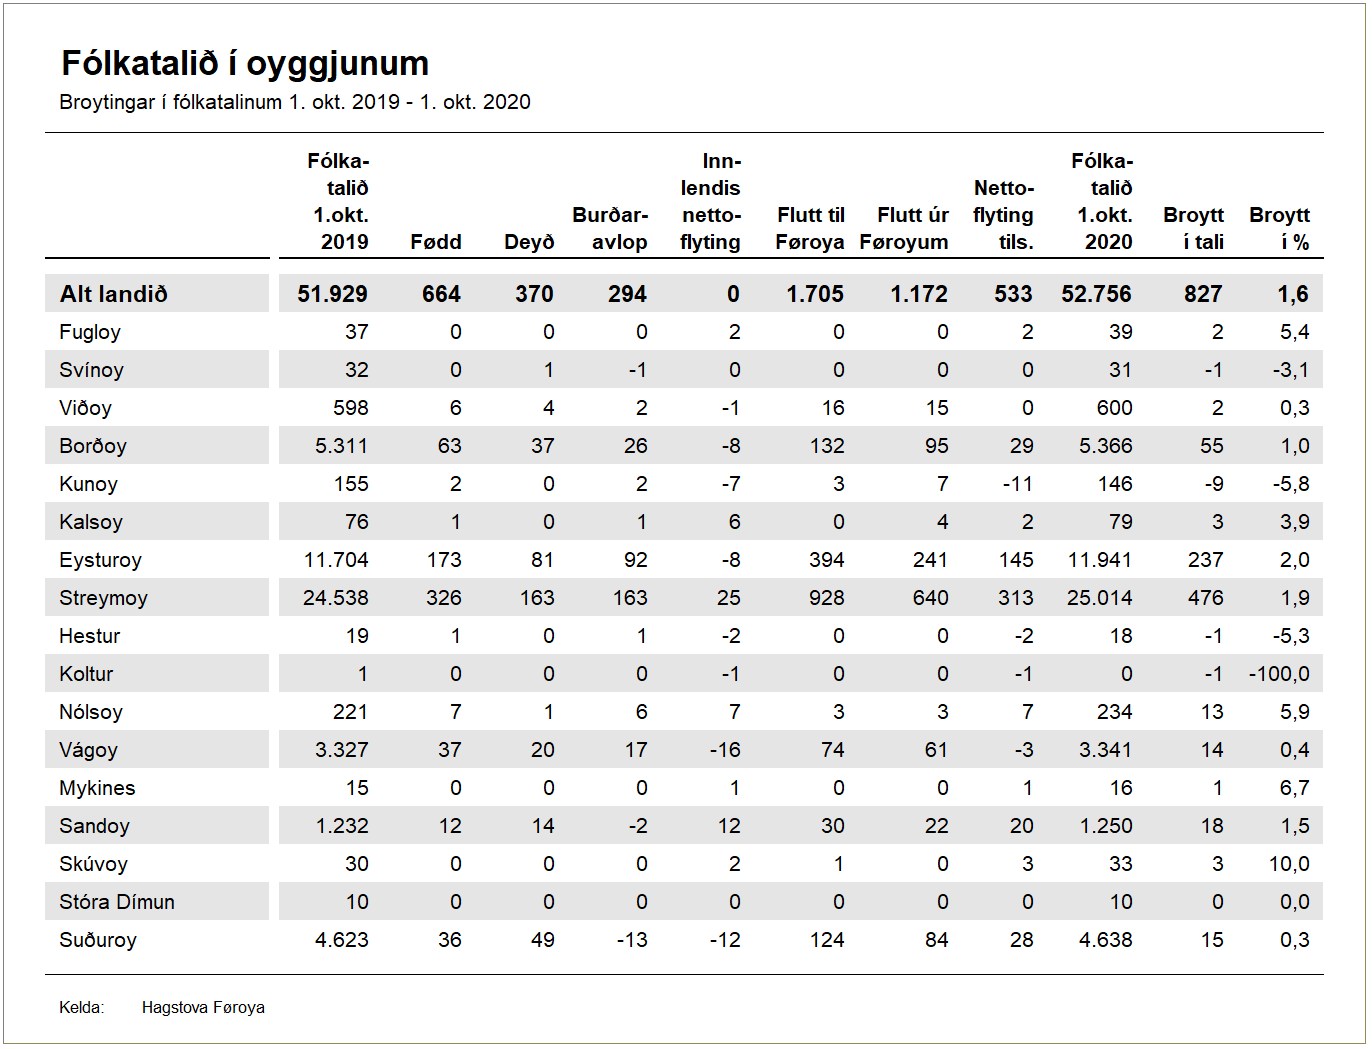Viewport: 1372px width, 1049px height.
Task: Click the 'Broytt í %' column header
Action: click(x=1280, y=229)
